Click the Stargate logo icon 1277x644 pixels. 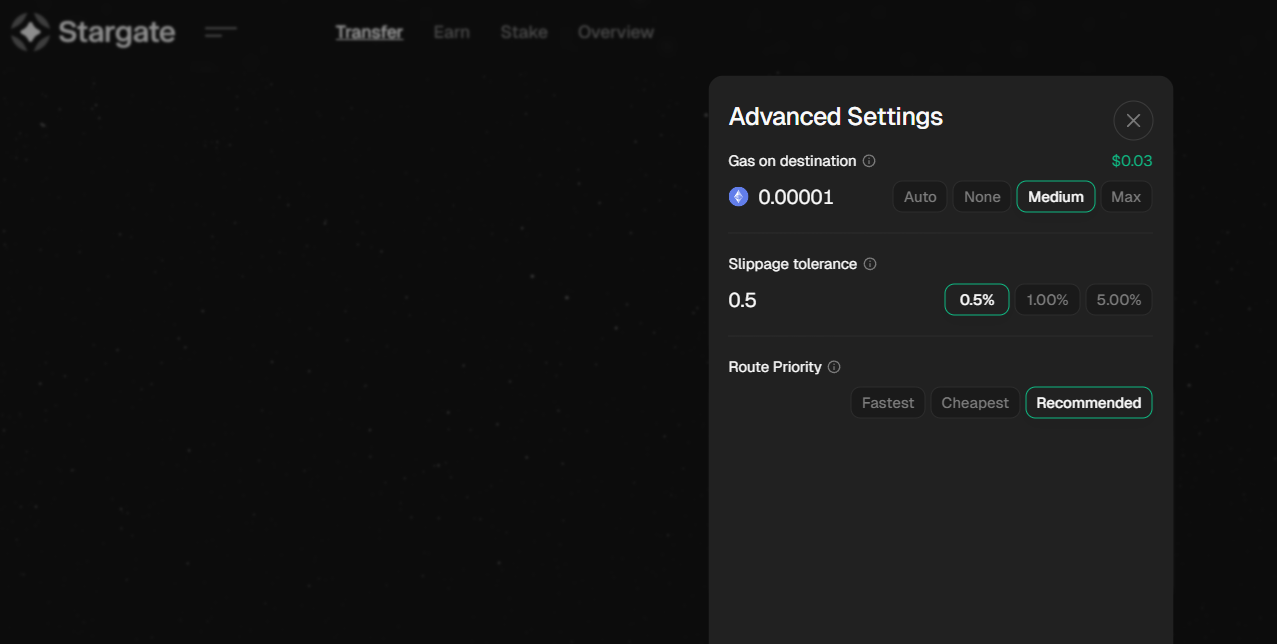click(30, 32)
